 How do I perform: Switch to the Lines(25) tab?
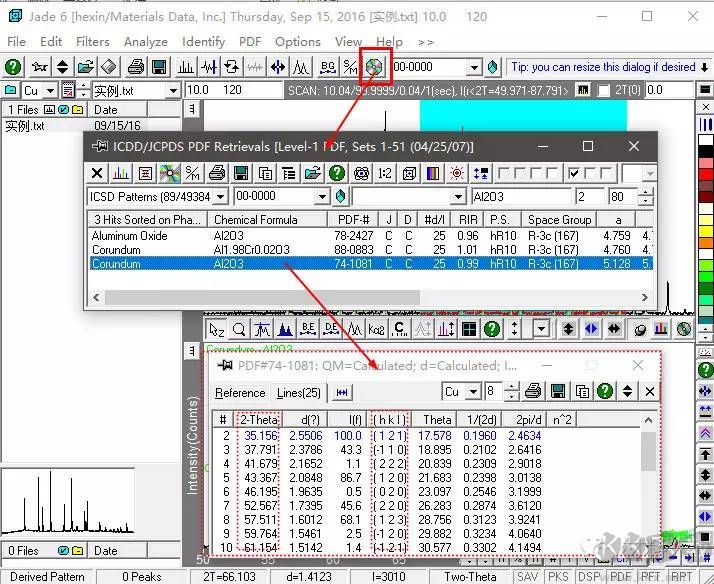point(299,393)
